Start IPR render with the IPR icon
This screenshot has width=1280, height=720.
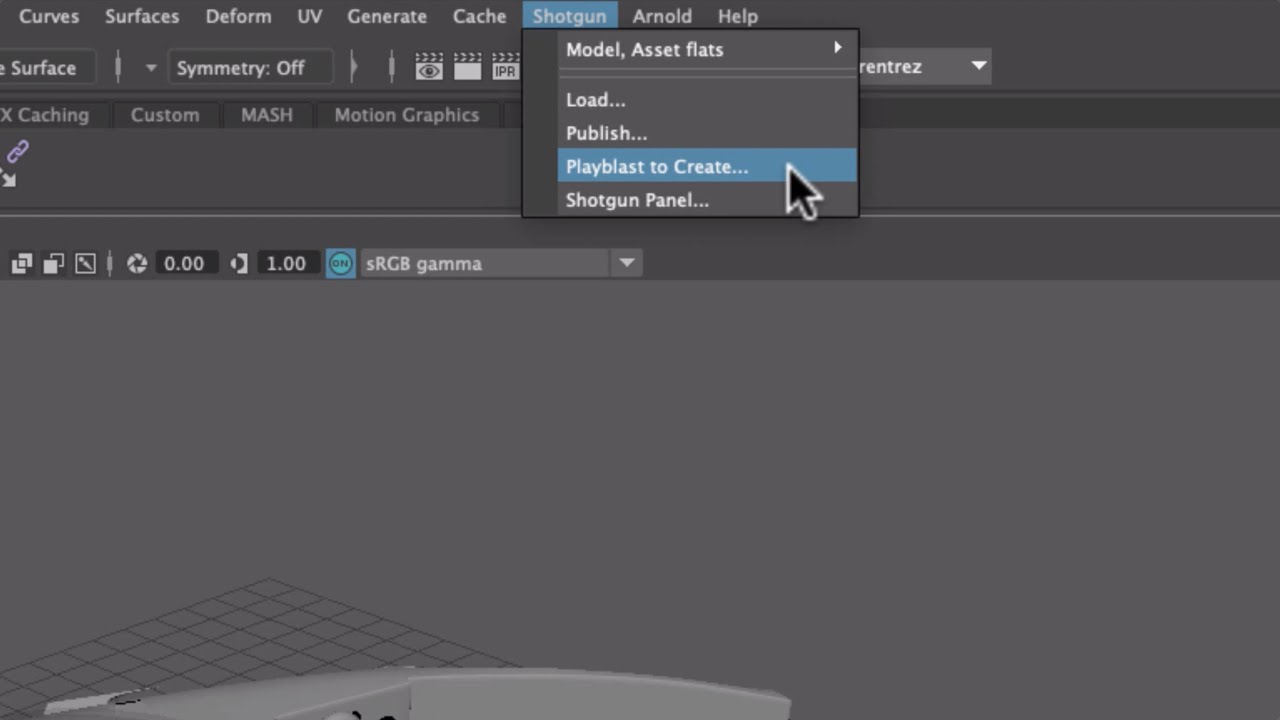click(x=505, y=67)
